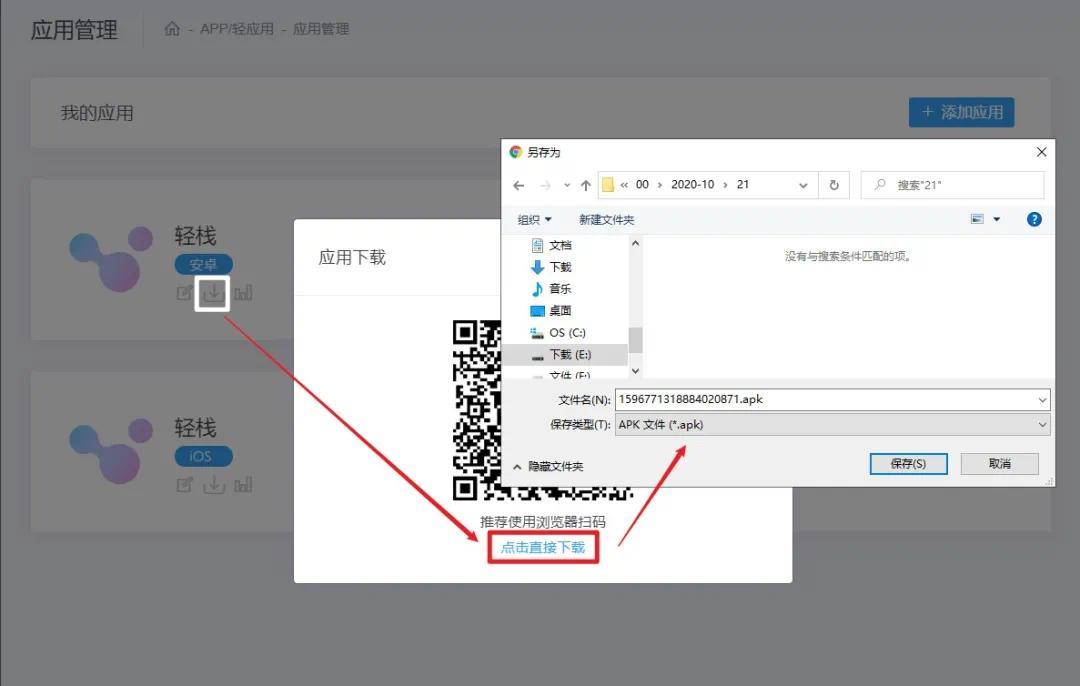The image size is (1080, 686).
Task: Select the iOS platform tag
Action: click(203, 456)
